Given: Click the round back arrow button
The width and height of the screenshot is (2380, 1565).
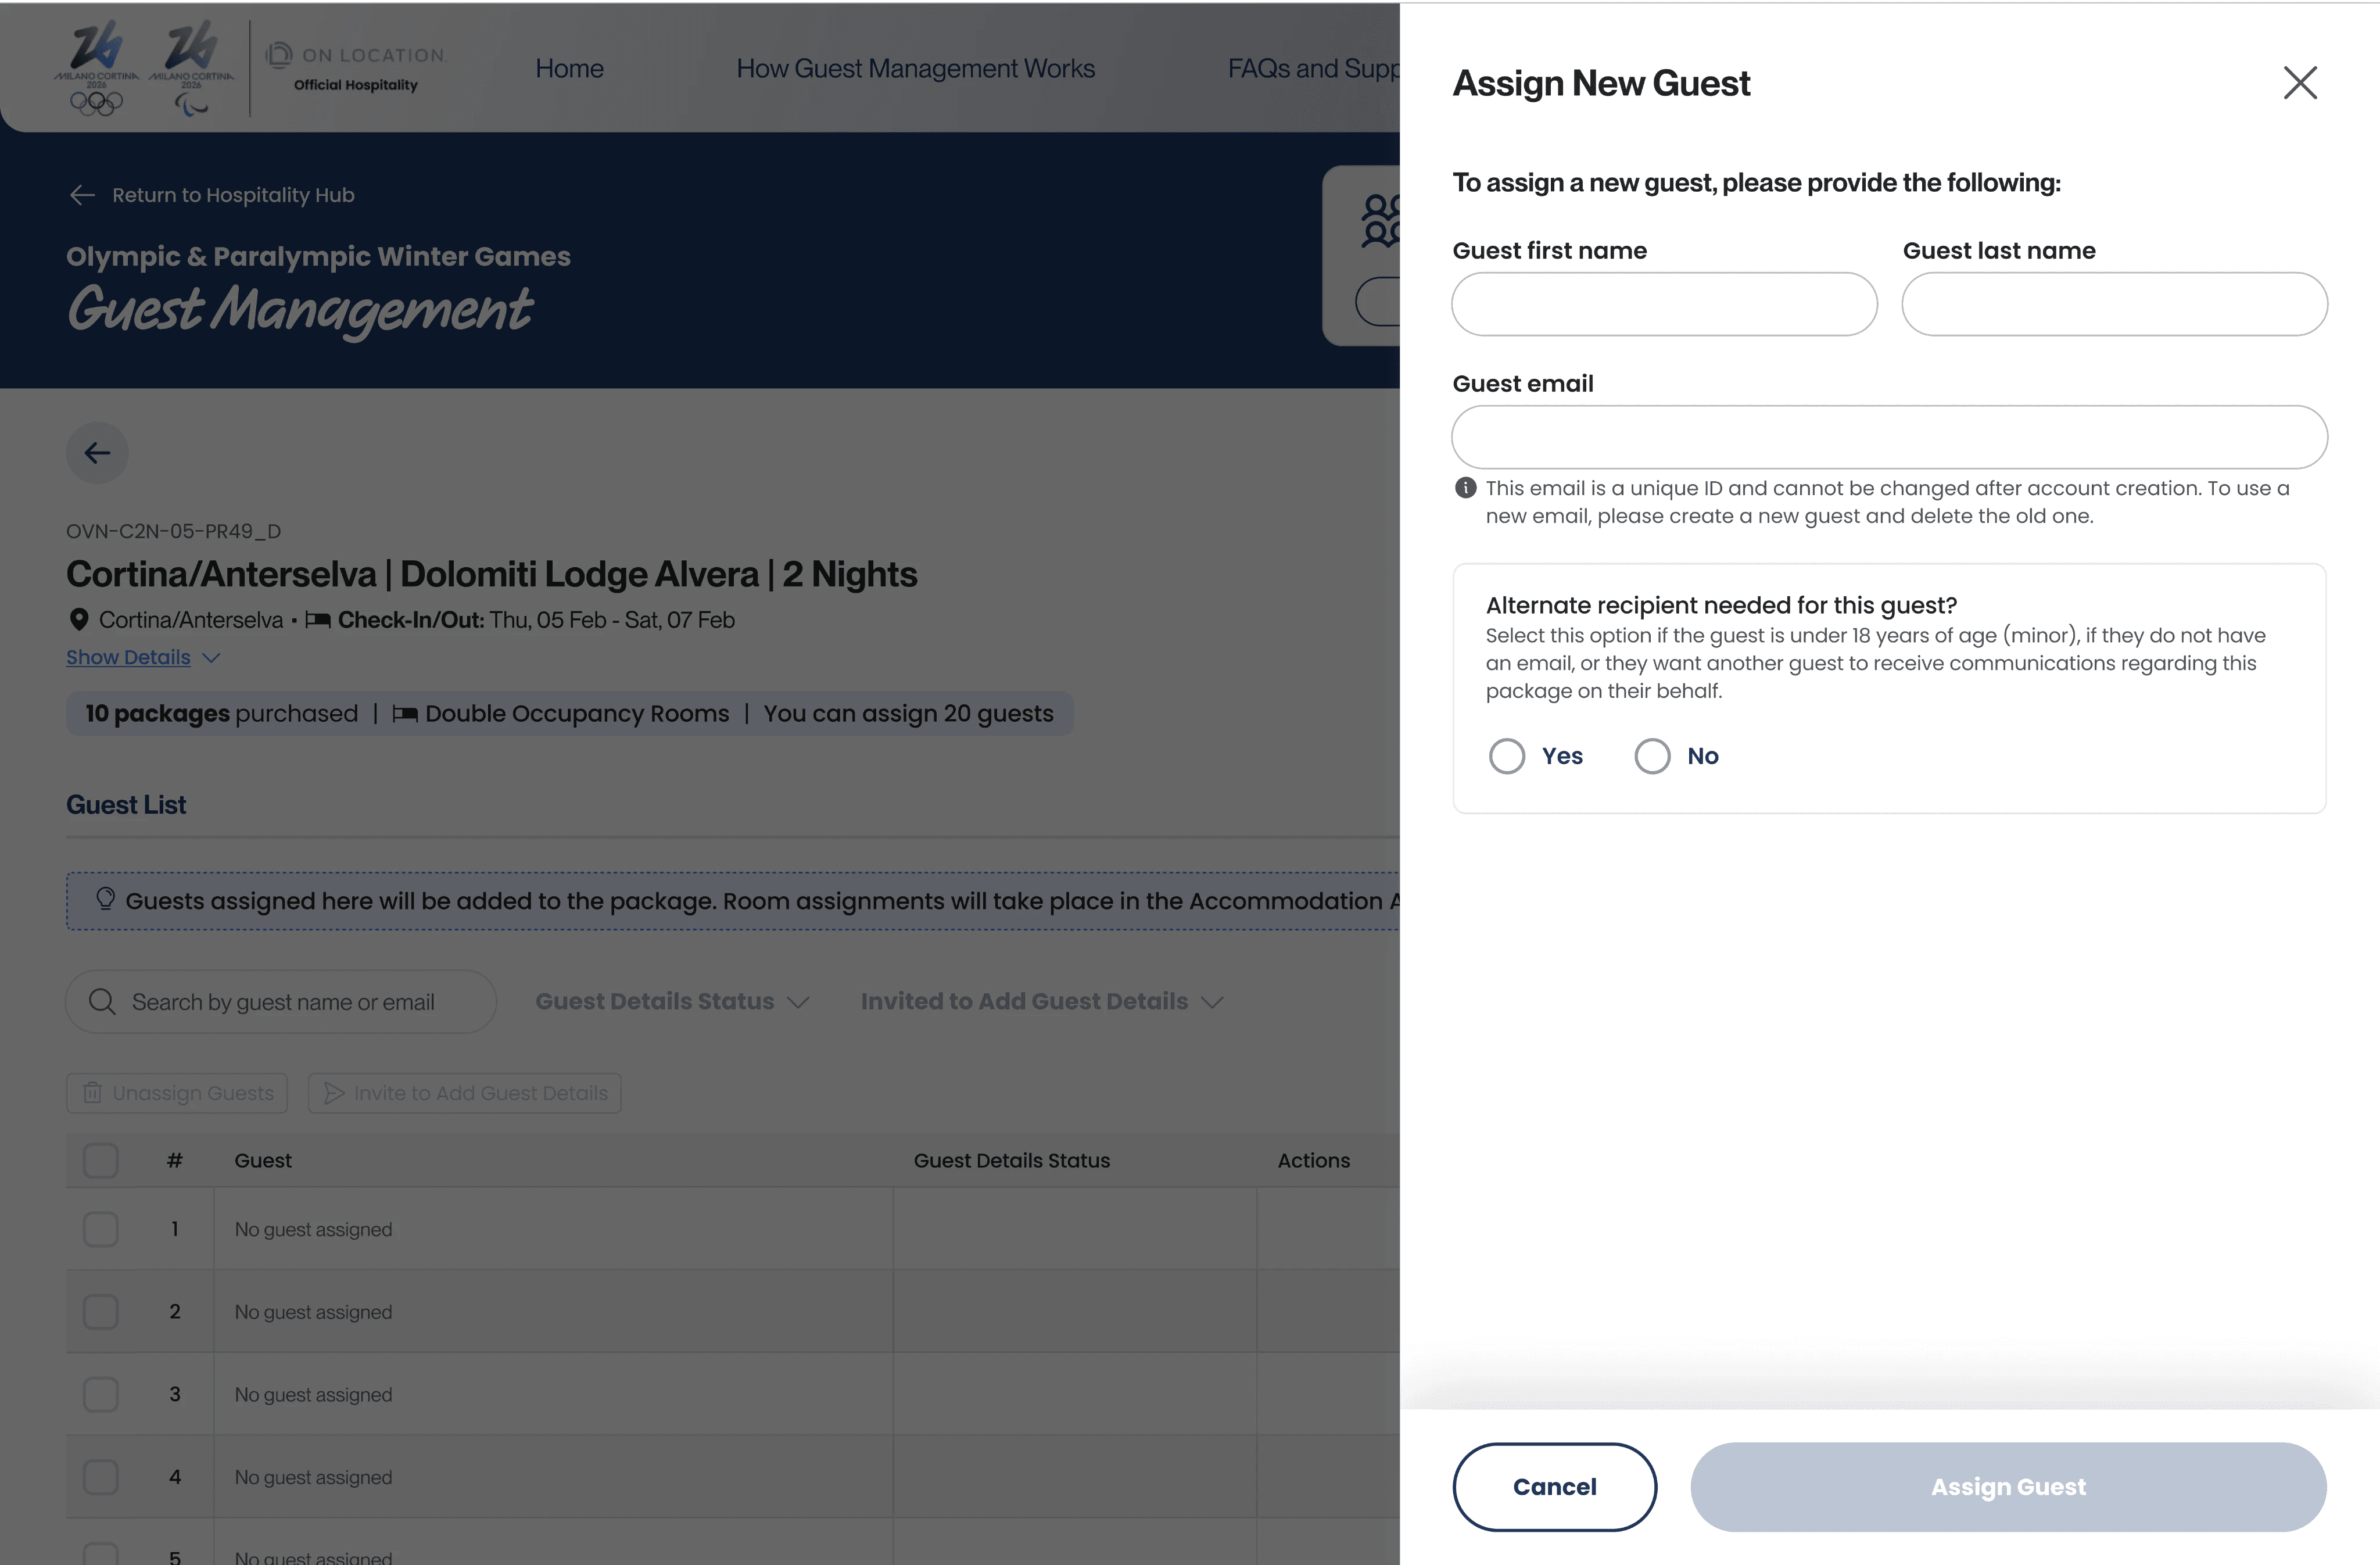Looking at the screenshot, I should tap(97, 453).
